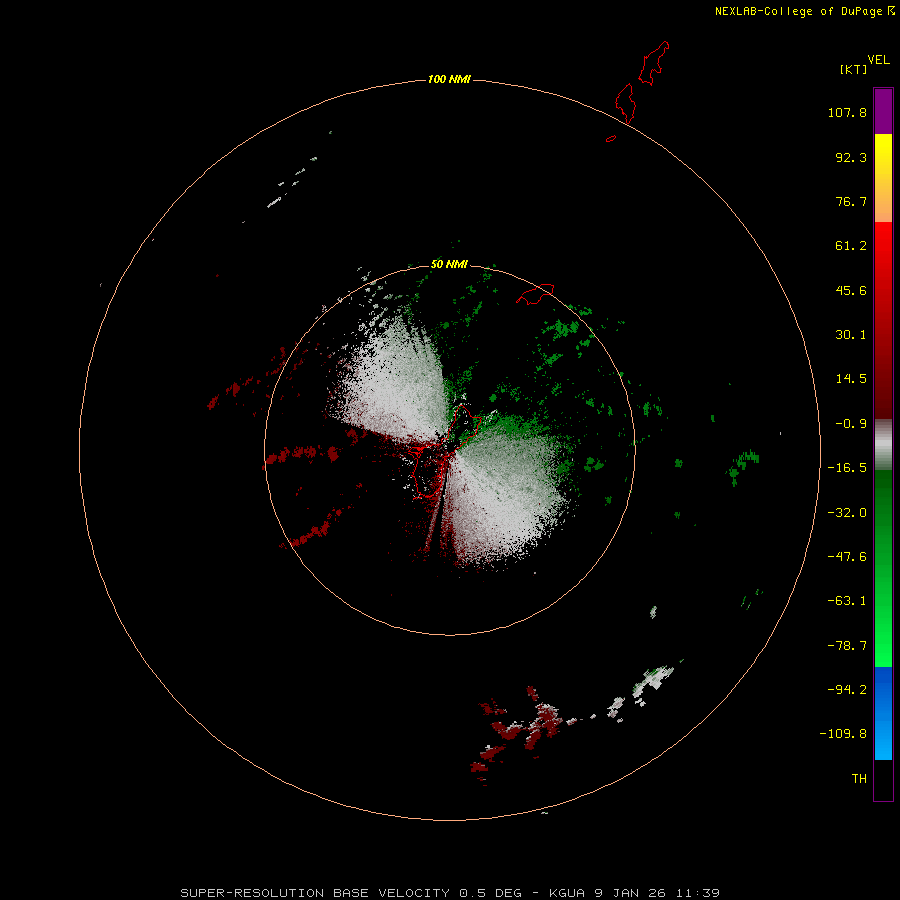This screenshot has height=900, width=900.
Task: Click the -109.8 legend value
Action: [x=843, y=734]
